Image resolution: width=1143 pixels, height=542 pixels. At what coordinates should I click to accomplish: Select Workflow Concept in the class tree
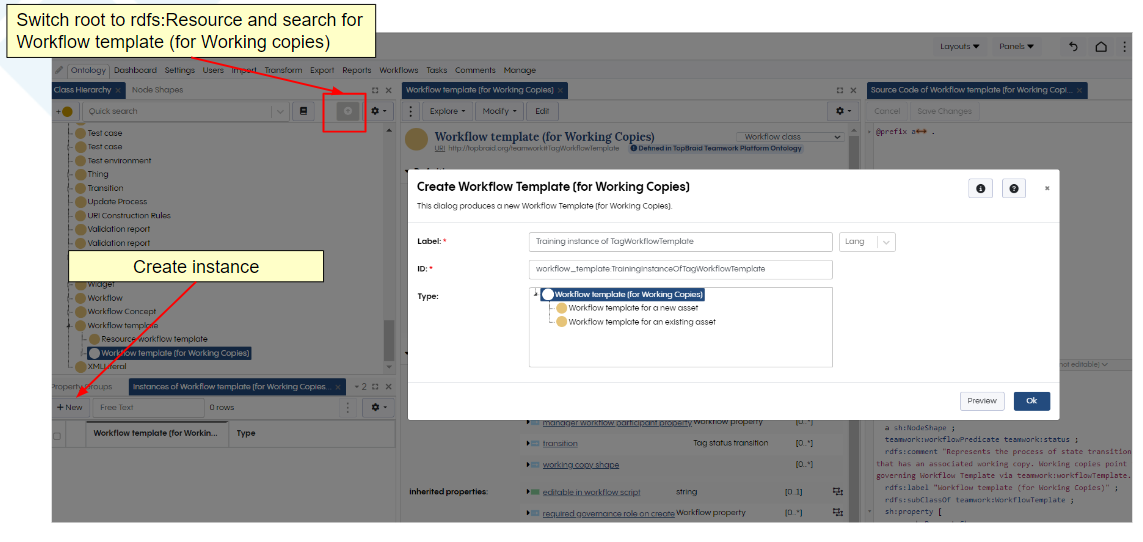click(122, 311)
